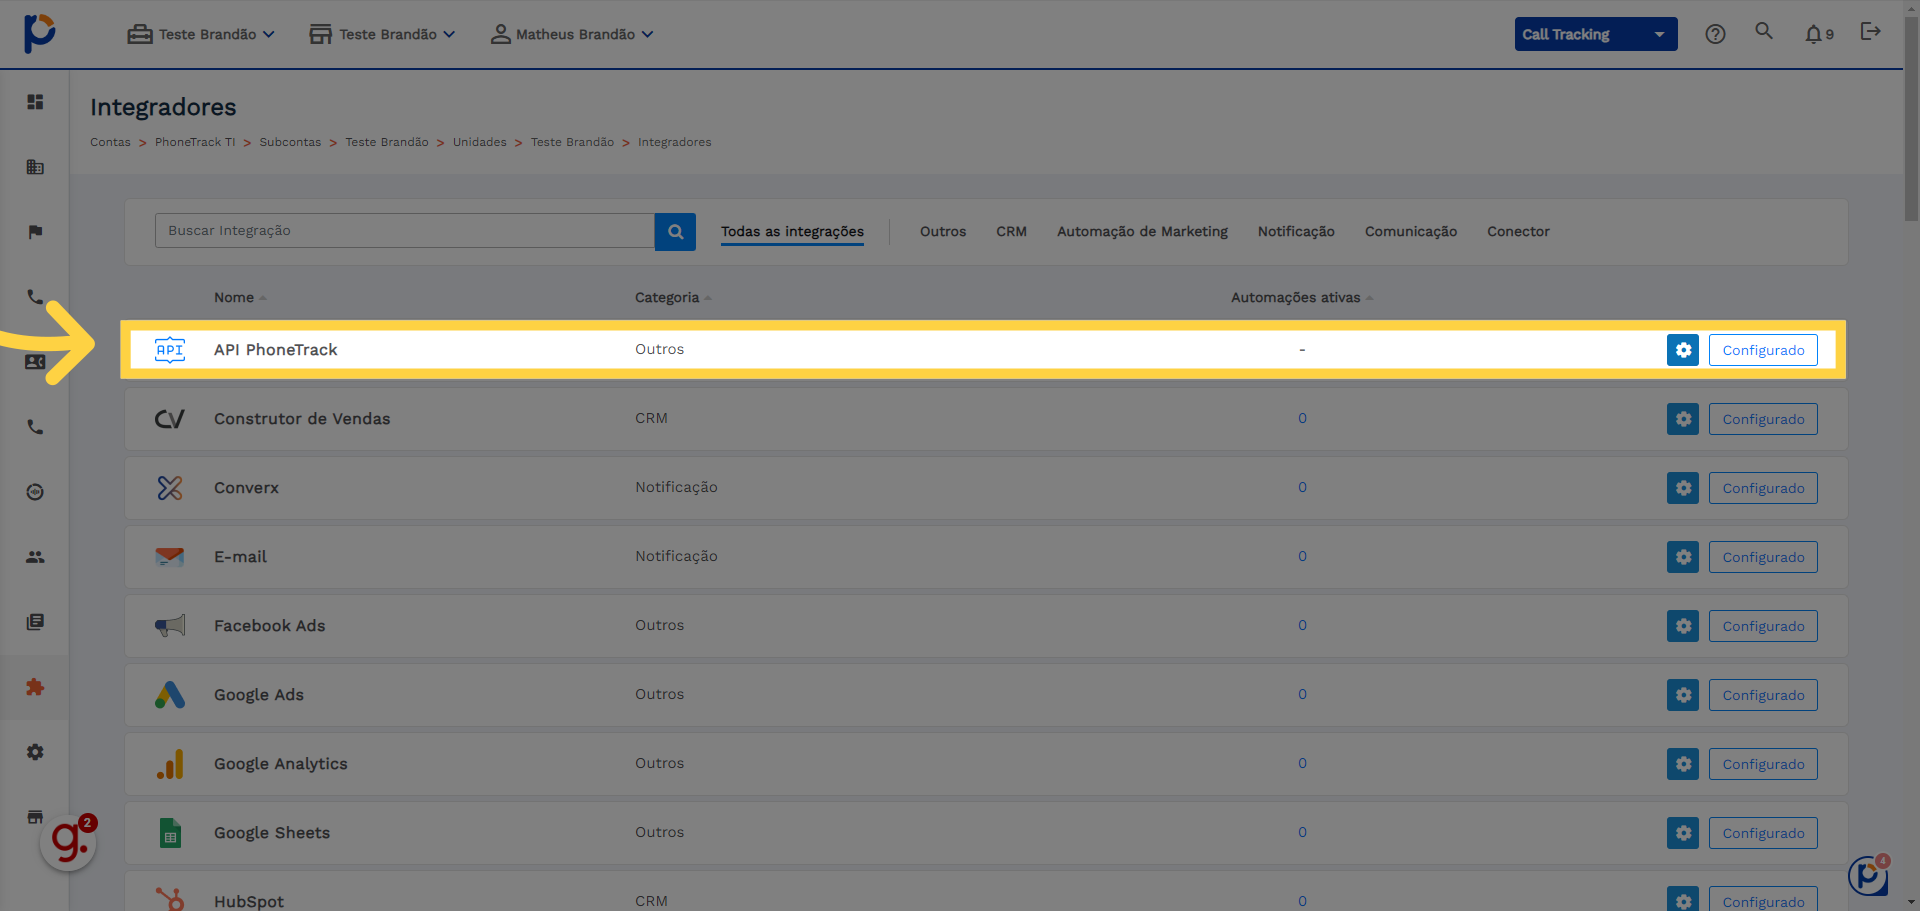This screenshot has height=911, width=1920.
Task: Click the Converx integration name
Action: 246,488
